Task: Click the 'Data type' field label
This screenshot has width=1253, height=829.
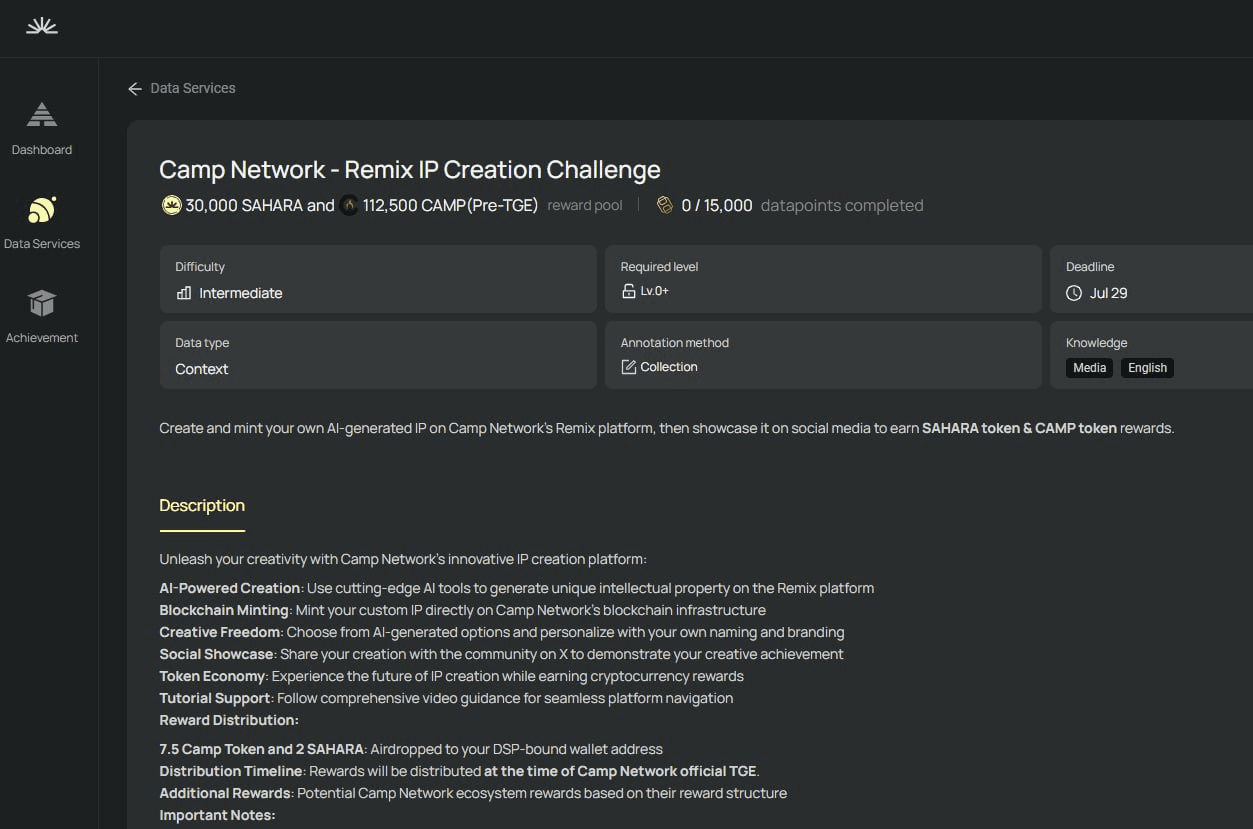Action: 202,343
